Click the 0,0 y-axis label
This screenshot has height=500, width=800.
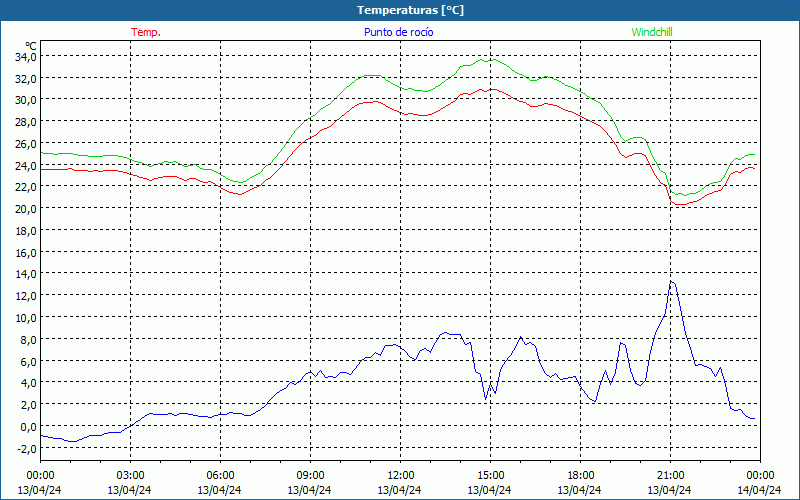pos(28,427)
